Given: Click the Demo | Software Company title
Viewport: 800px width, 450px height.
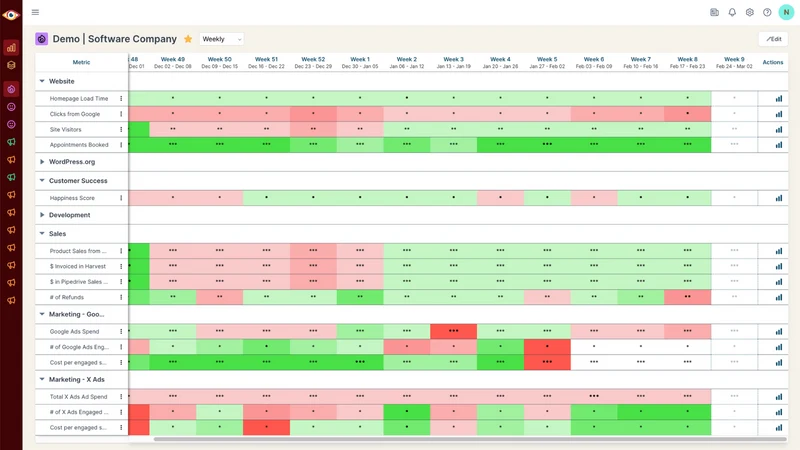Looking at the screenshot, I should (x=115, y=39).
